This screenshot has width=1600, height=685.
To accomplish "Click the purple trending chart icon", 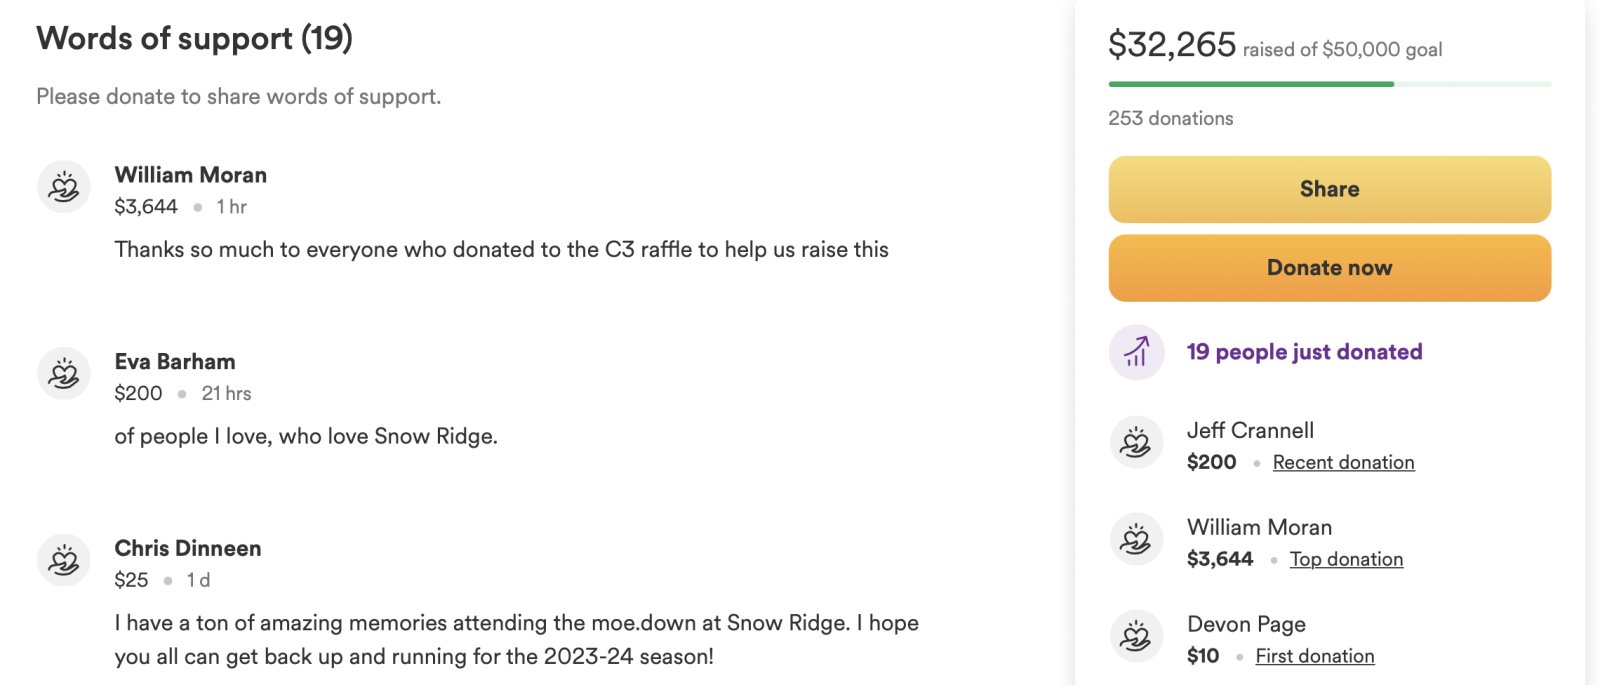I will click(x=1136, y=352).
